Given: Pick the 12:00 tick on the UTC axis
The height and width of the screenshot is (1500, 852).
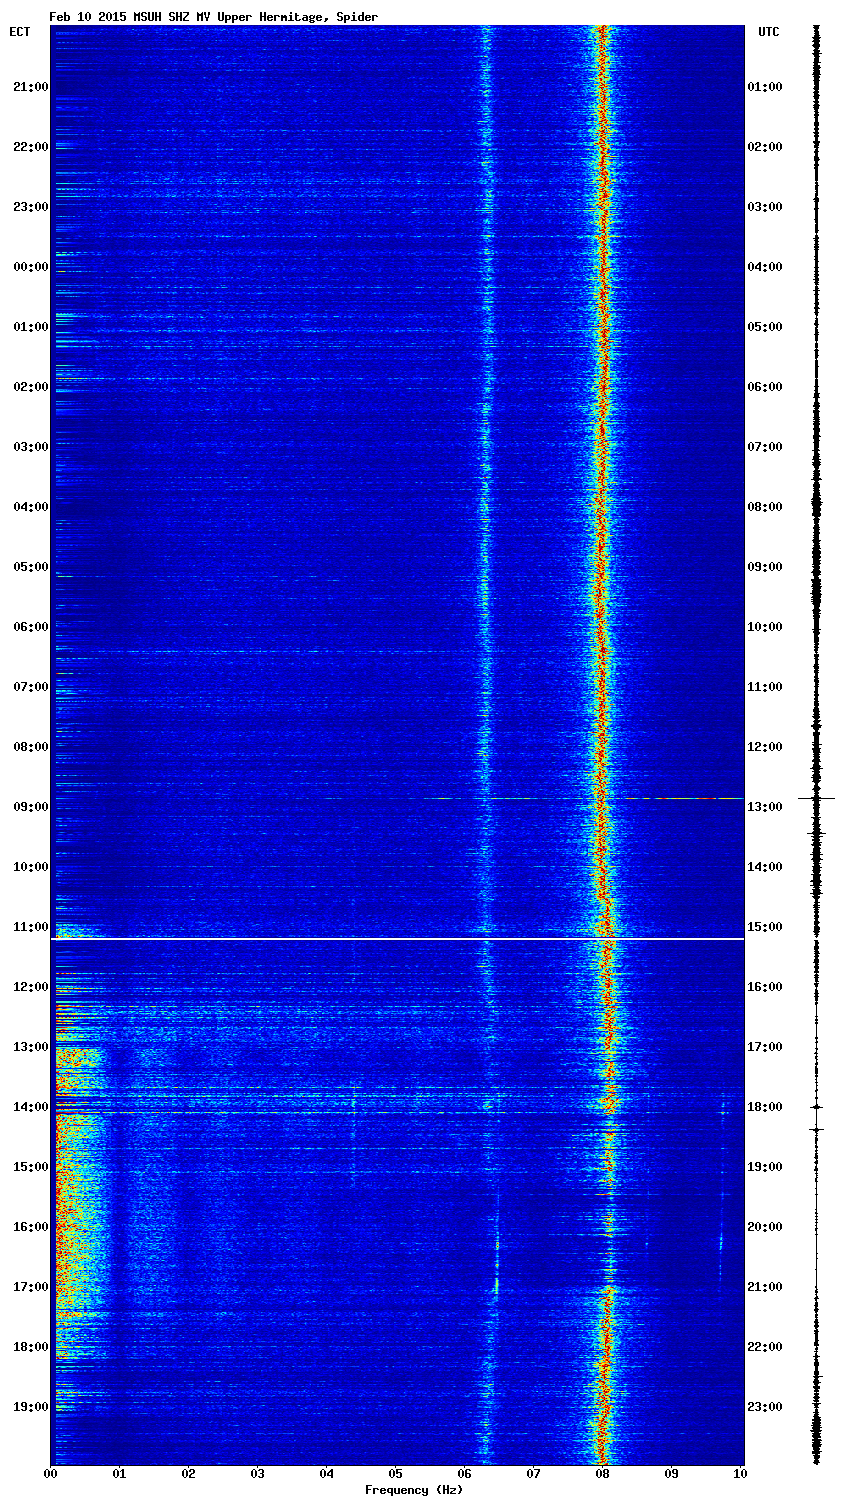Looking at the screenshot, I should coord(765,747).
